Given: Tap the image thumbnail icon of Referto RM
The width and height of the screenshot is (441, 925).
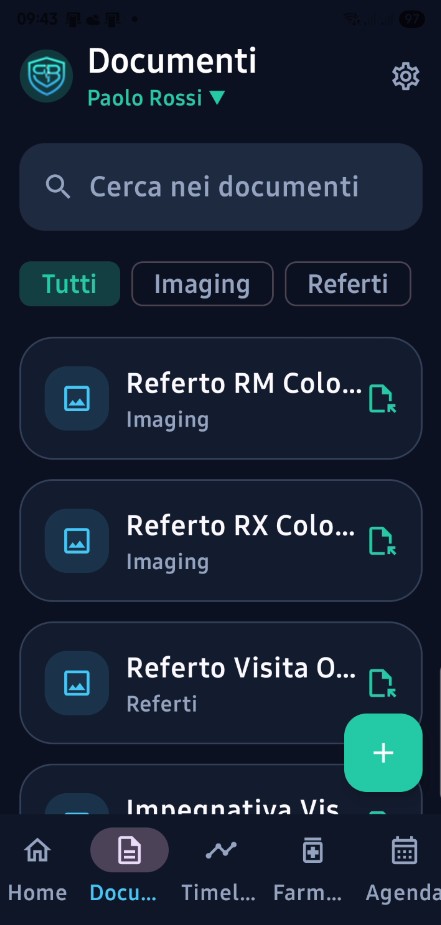Looking at the screenshot, I should 77,398.
